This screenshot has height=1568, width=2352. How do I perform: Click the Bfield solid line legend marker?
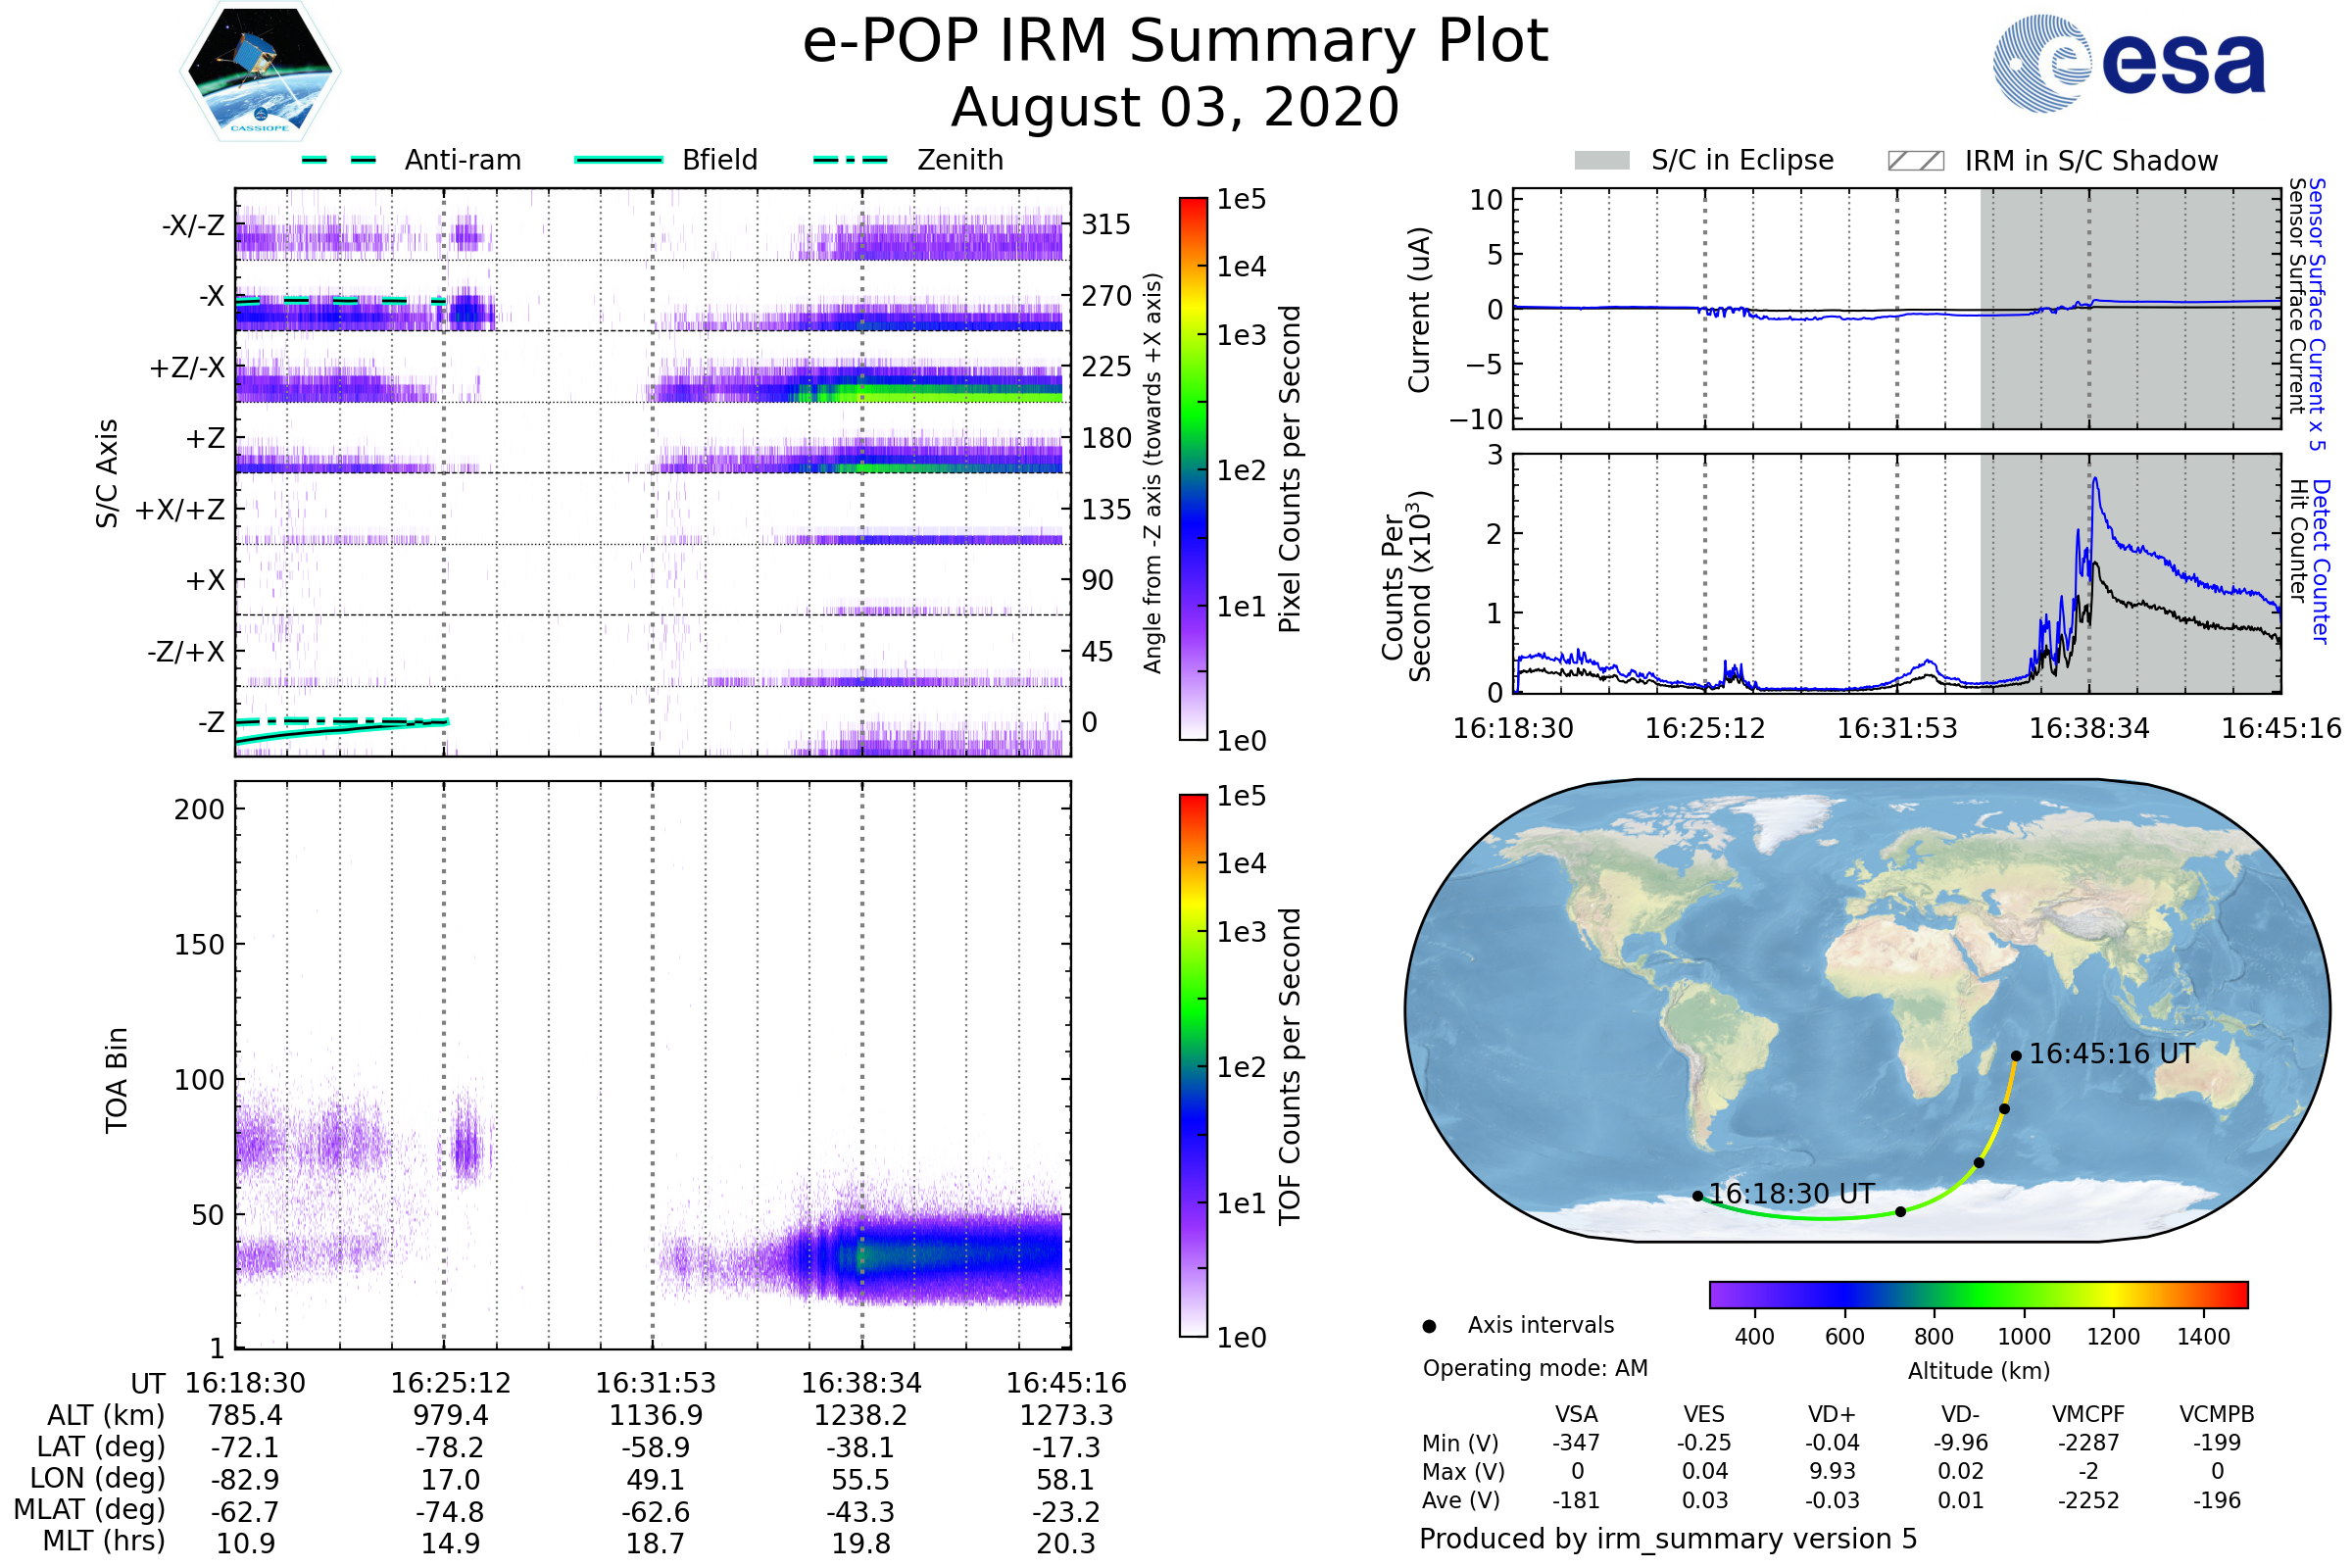coord(618,160)
